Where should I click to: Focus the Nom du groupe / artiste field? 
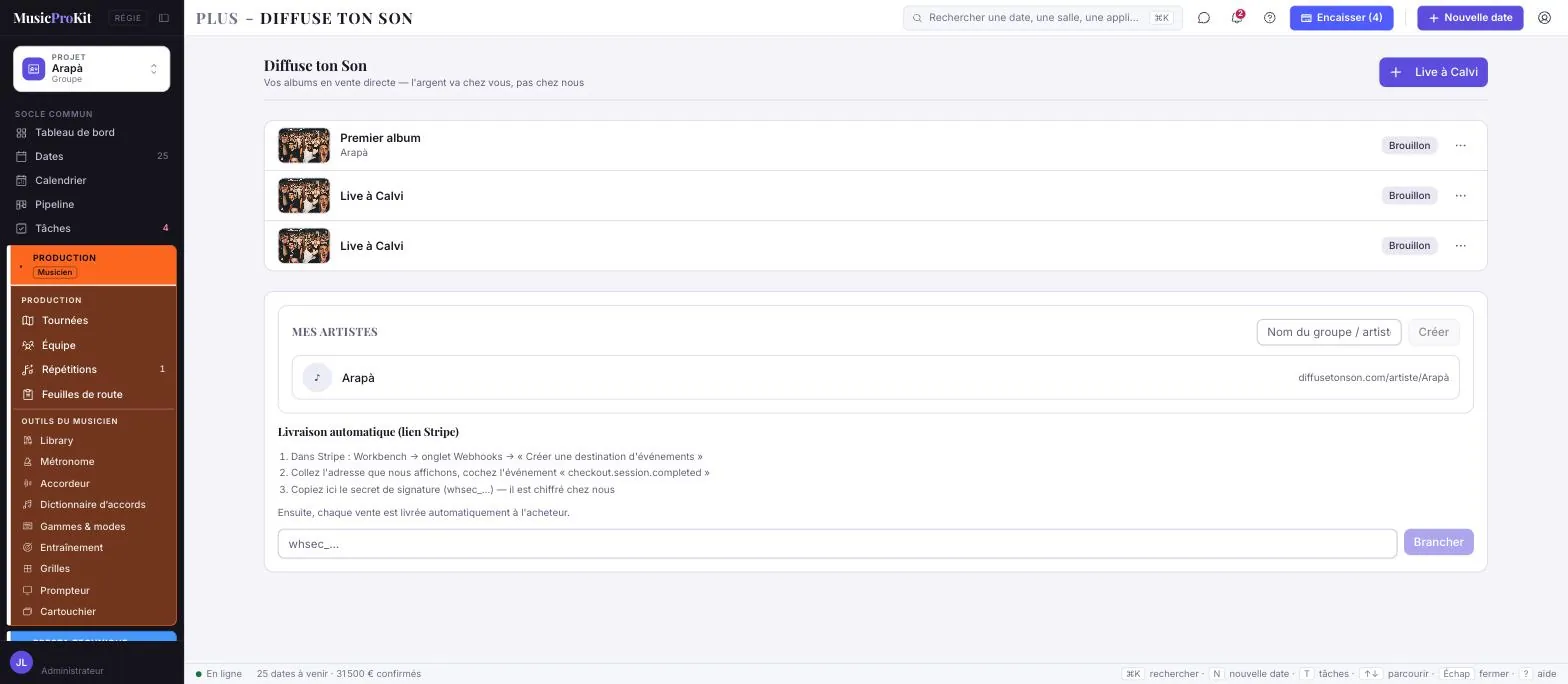tap(1328, 332)
